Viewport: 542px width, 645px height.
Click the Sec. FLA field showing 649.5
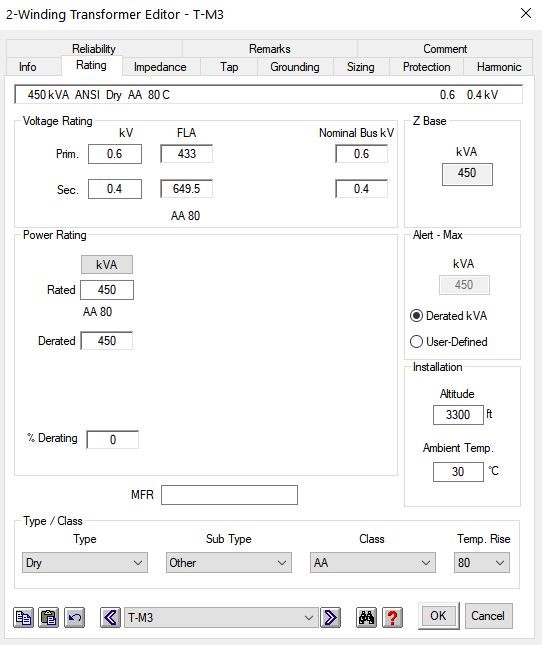(x=187, y=189)
